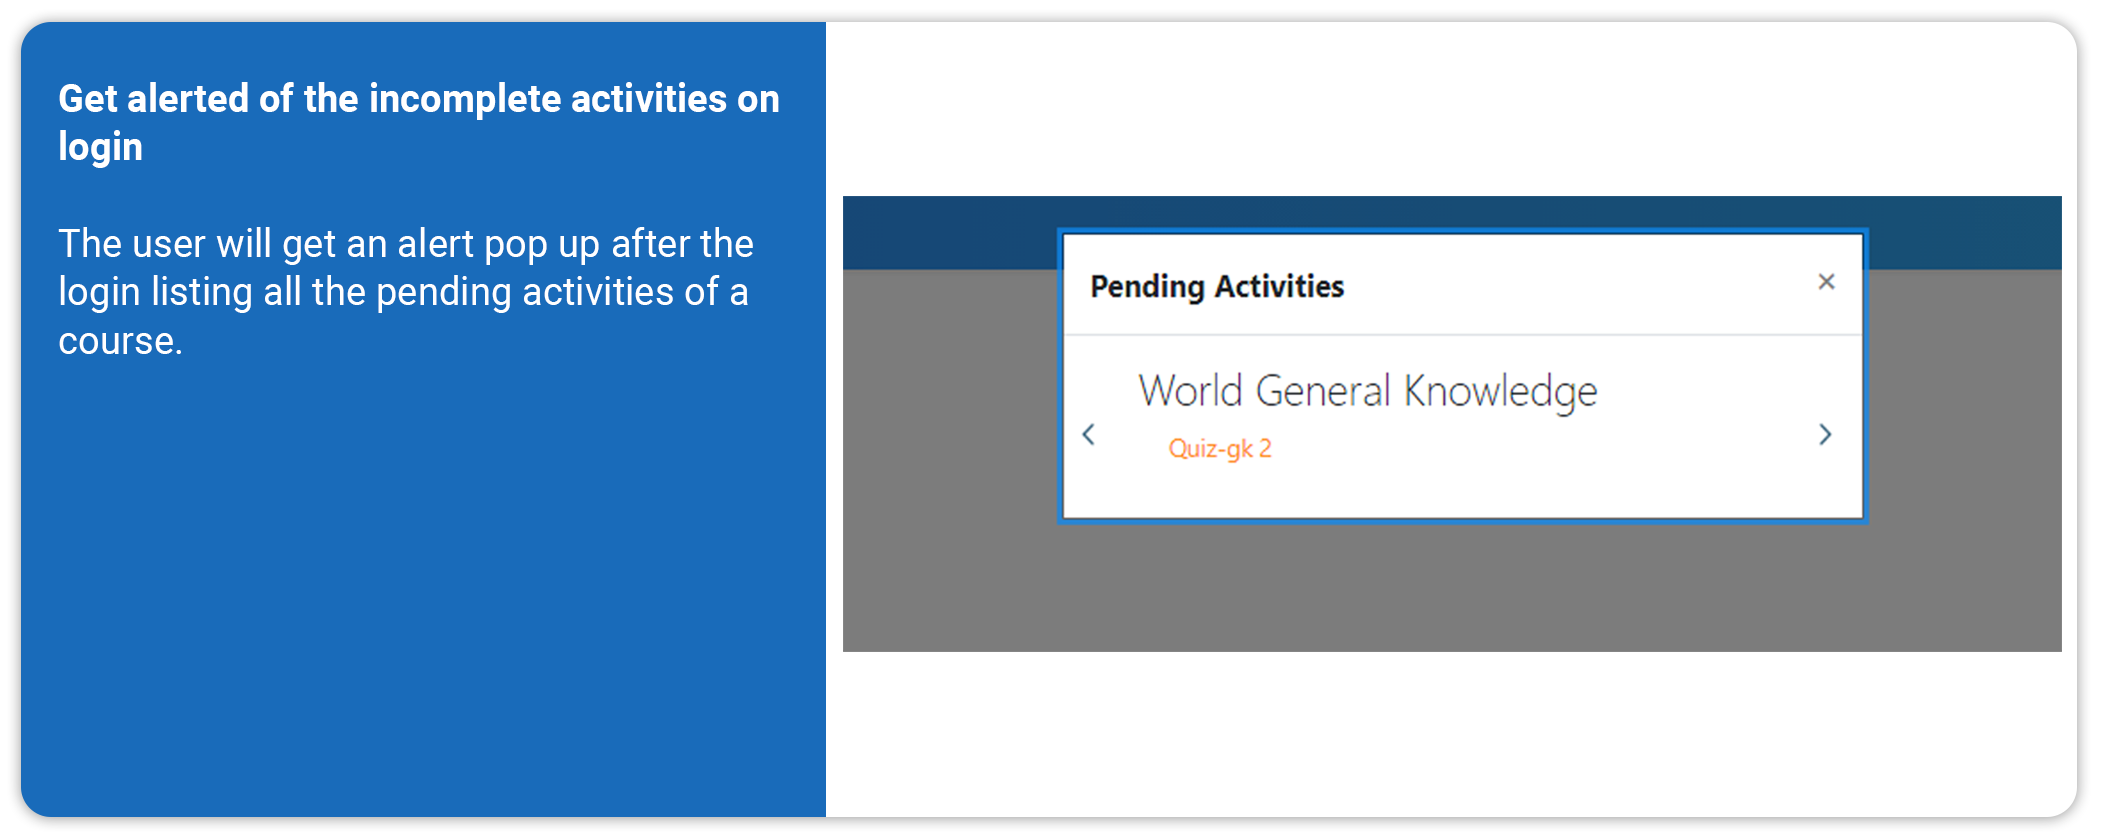This screenshot has width=2101, height=839.
Task: Click the Pending Activities popup title
Action: coord(1217,287)
